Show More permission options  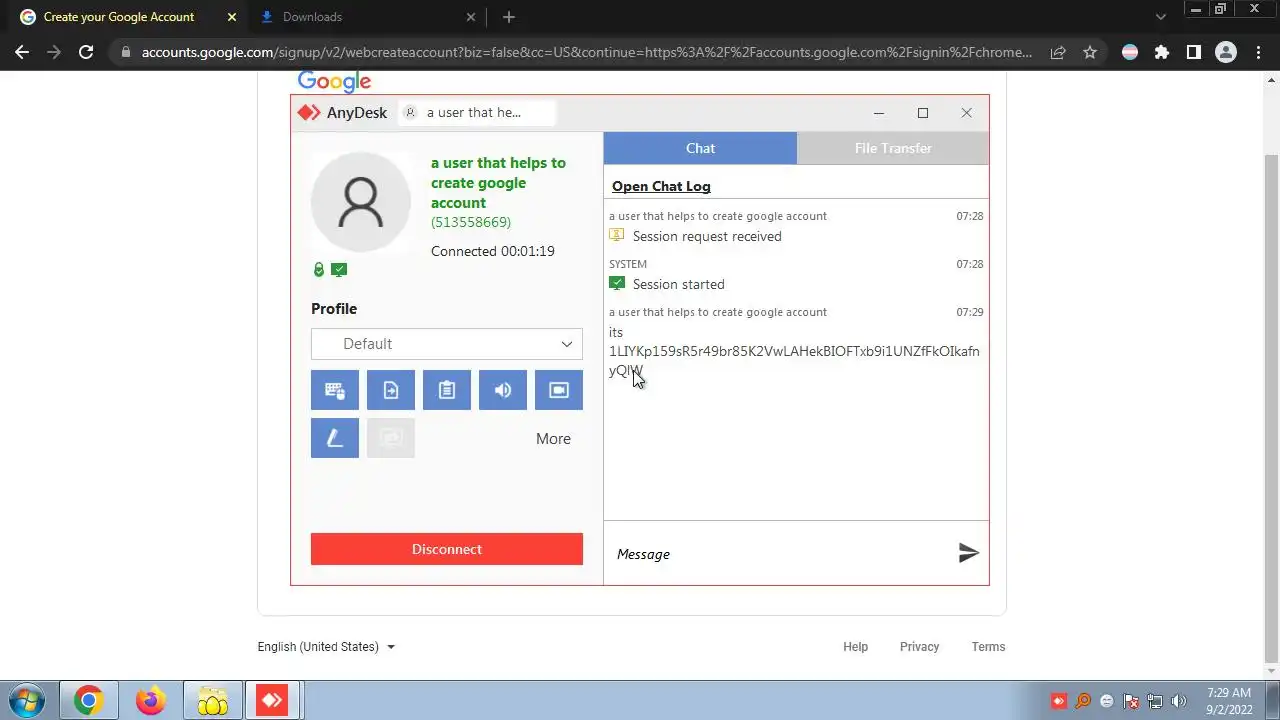pos(553,439)
